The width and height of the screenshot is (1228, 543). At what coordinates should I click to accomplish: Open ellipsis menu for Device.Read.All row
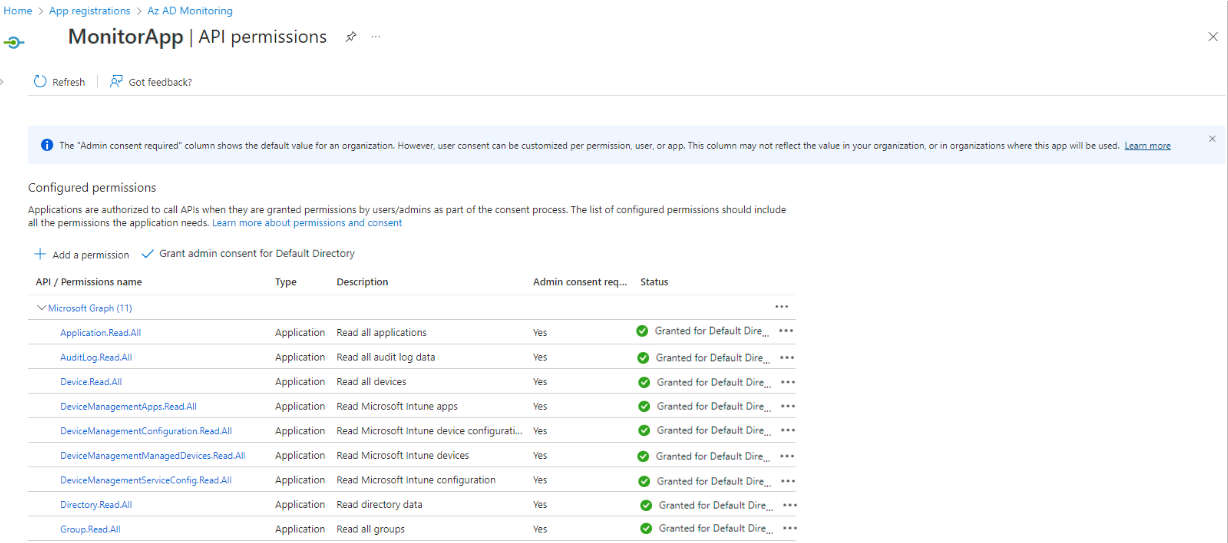pos(788,382)
